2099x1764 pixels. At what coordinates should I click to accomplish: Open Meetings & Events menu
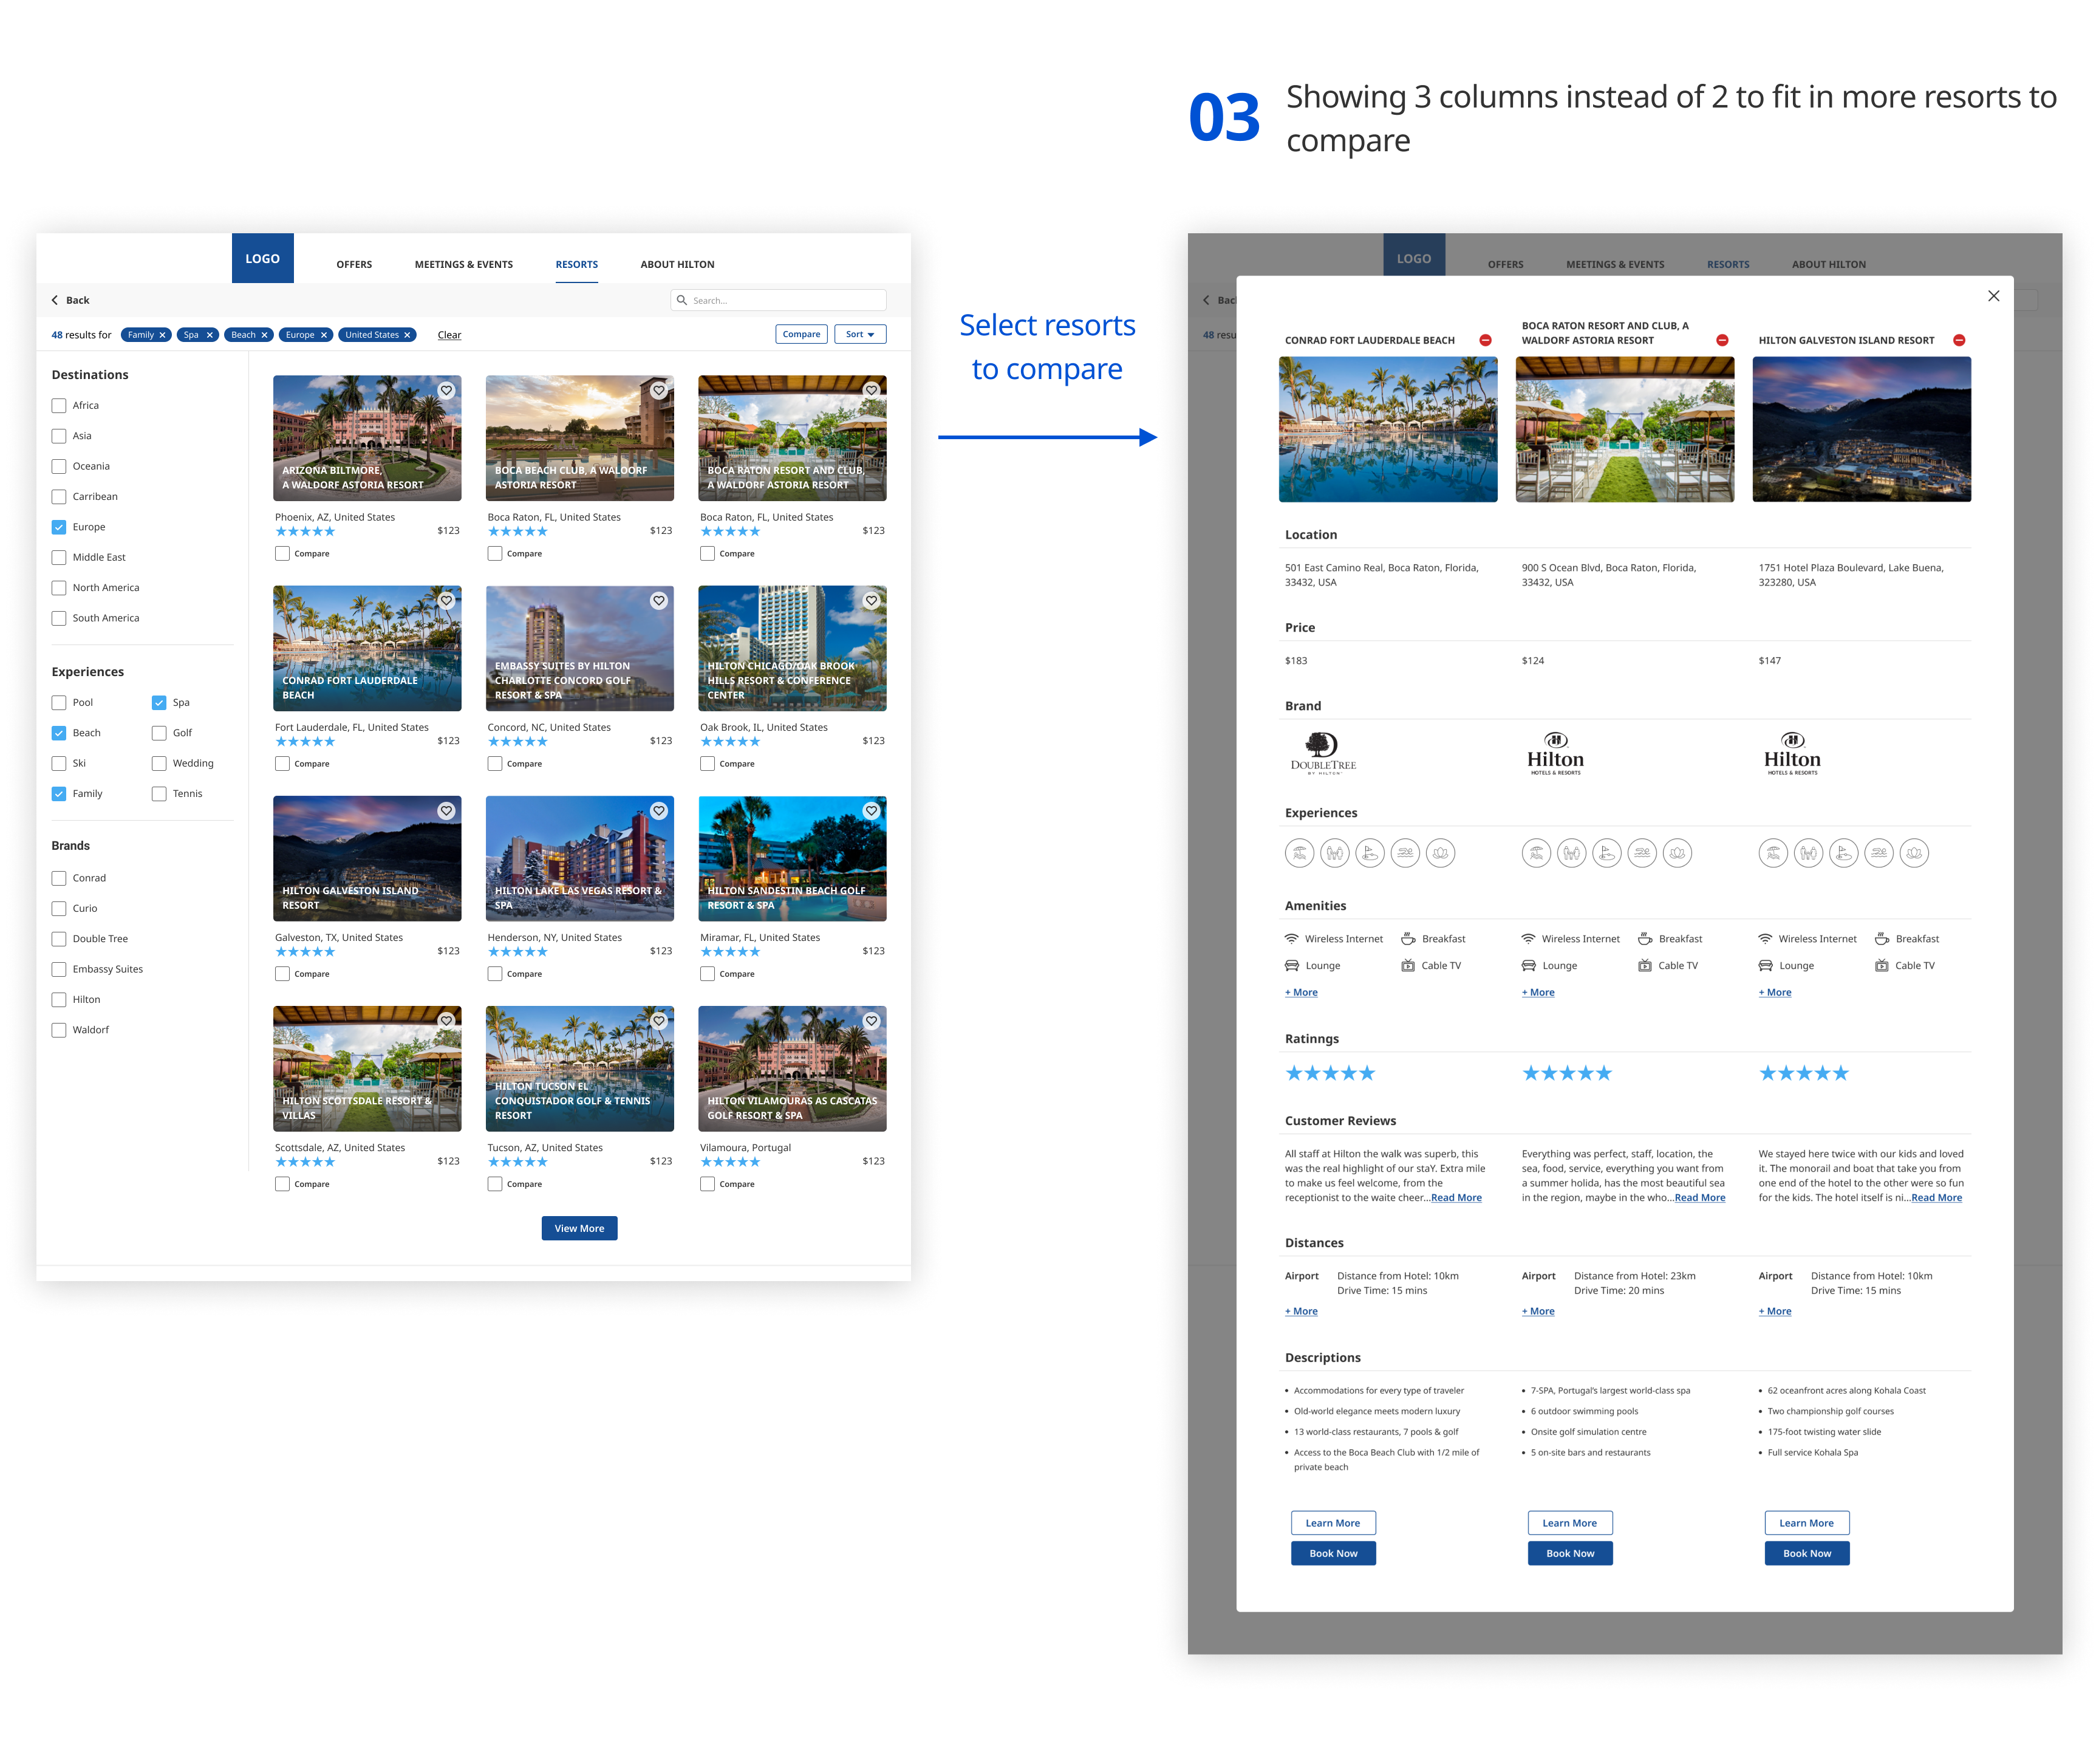coord(463,265)
